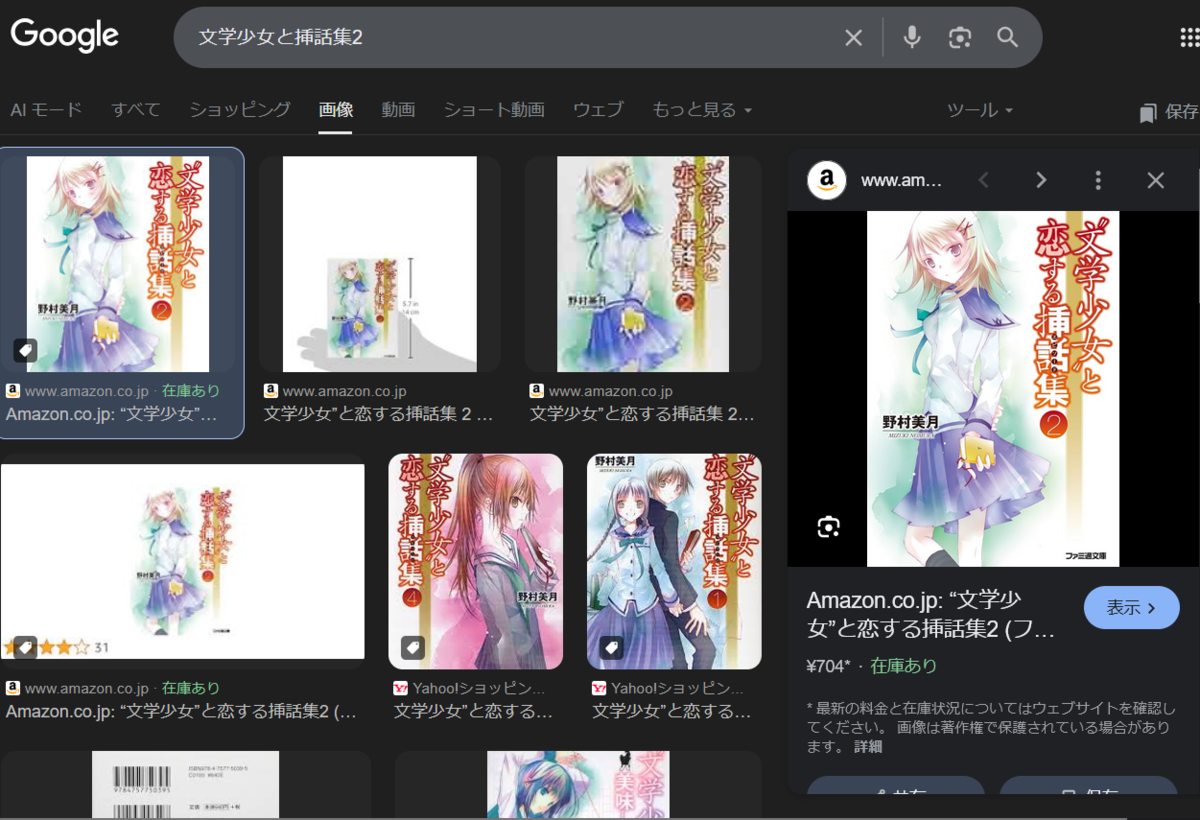Click ¥704* price text

(829, 666)
